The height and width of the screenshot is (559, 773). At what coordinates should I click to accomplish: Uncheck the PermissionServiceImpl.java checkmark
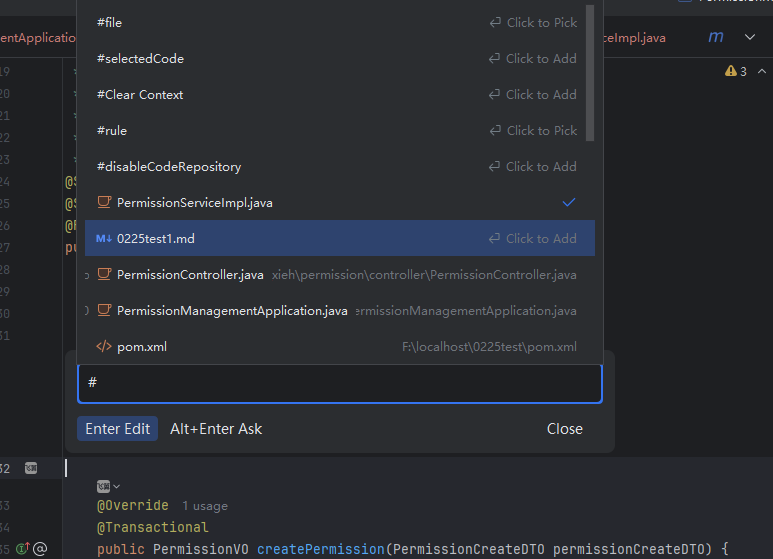(x=569, y=202)
